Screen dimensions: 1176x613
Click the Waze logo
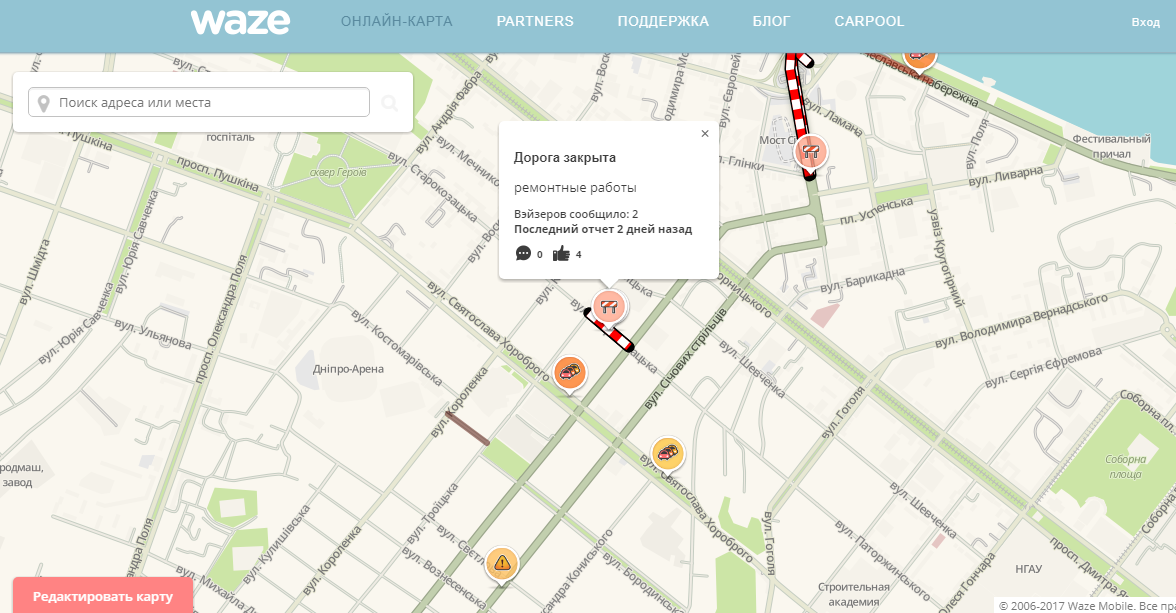240,22
